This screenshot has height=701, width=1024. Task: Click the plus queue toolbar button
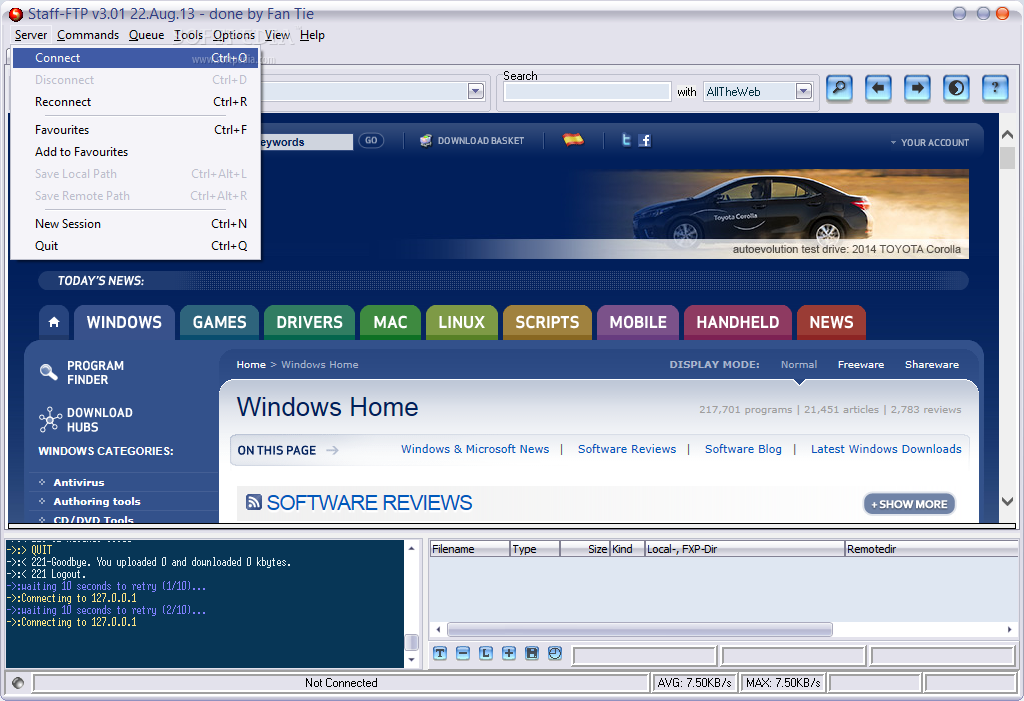(509, 653)
